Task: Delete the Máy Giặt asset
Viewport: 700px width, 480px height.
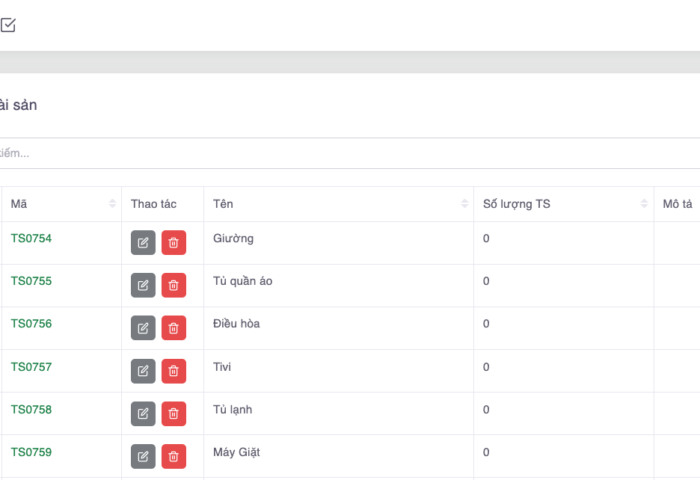Action: point(174,457)
